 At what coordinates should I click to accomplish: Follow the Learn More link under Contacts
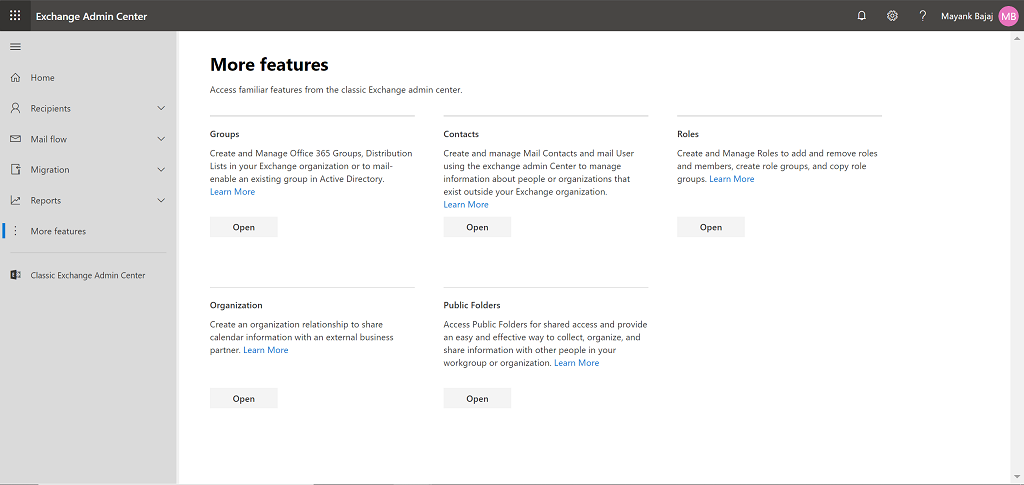pos(466,205)
